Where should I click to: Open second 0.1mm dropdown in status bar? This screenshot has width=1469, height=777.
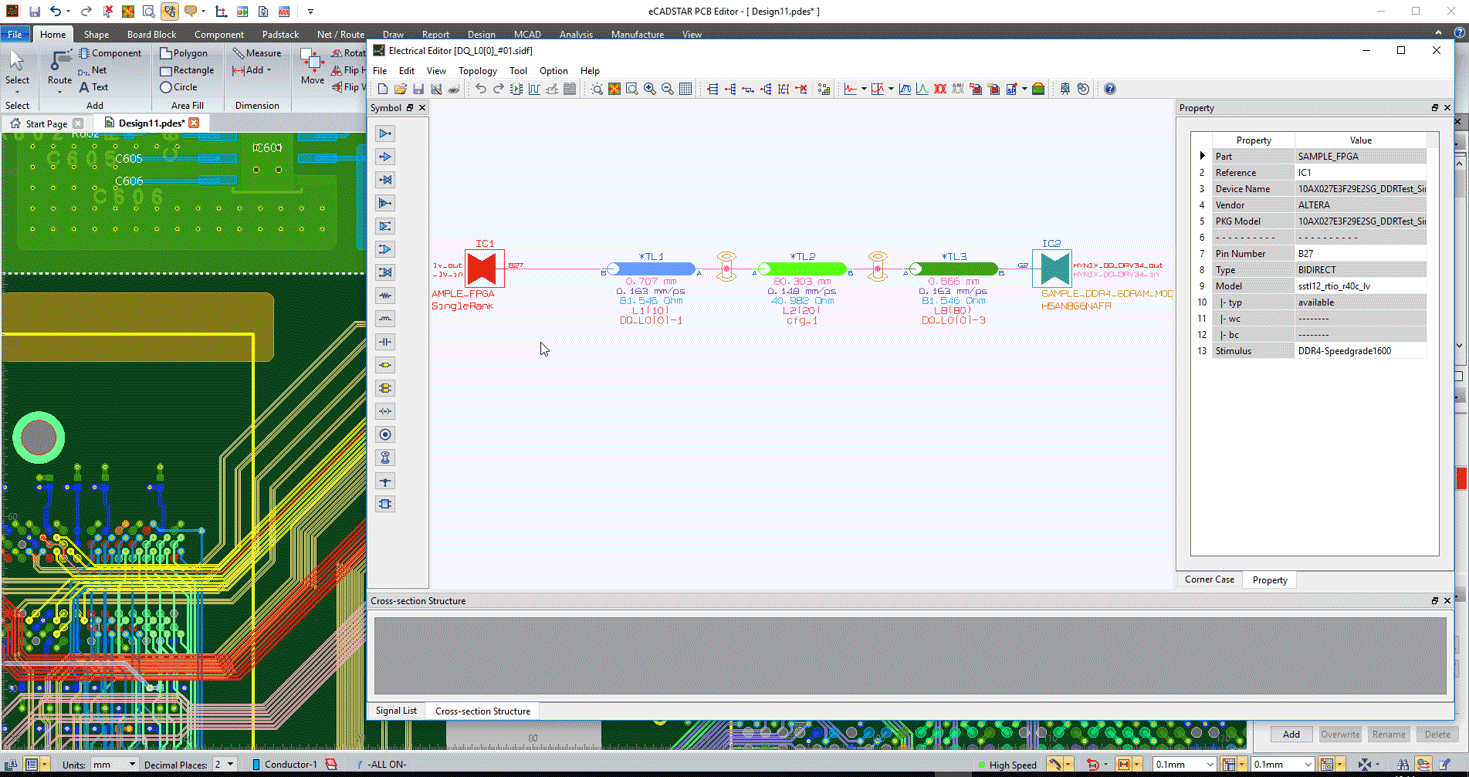pos(1308,765)
